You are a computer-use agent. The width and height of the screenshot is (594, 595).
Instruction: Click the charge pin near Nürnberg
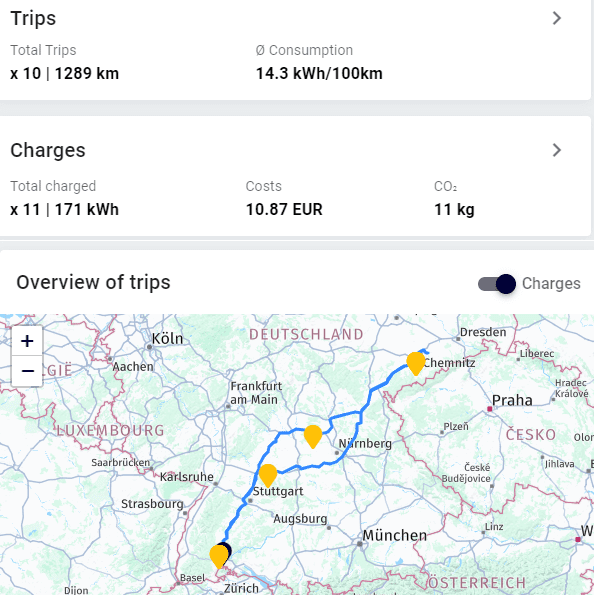(313, 436)
